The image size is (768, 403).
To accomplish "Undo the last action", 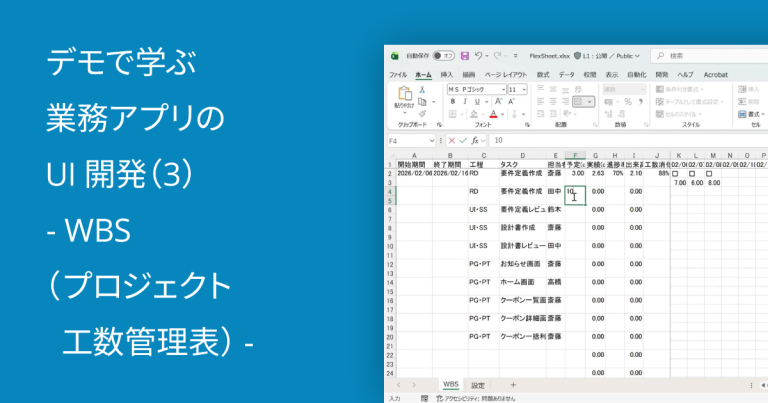I will click(x=479, y=56).
